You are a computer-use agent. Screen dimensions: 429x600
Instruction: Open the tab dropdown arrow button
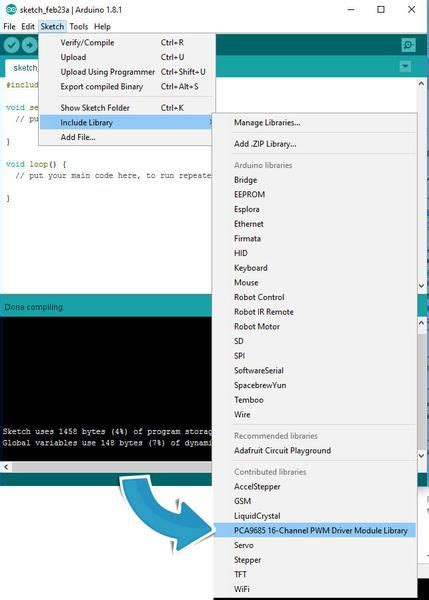click(x=405, y=67)
